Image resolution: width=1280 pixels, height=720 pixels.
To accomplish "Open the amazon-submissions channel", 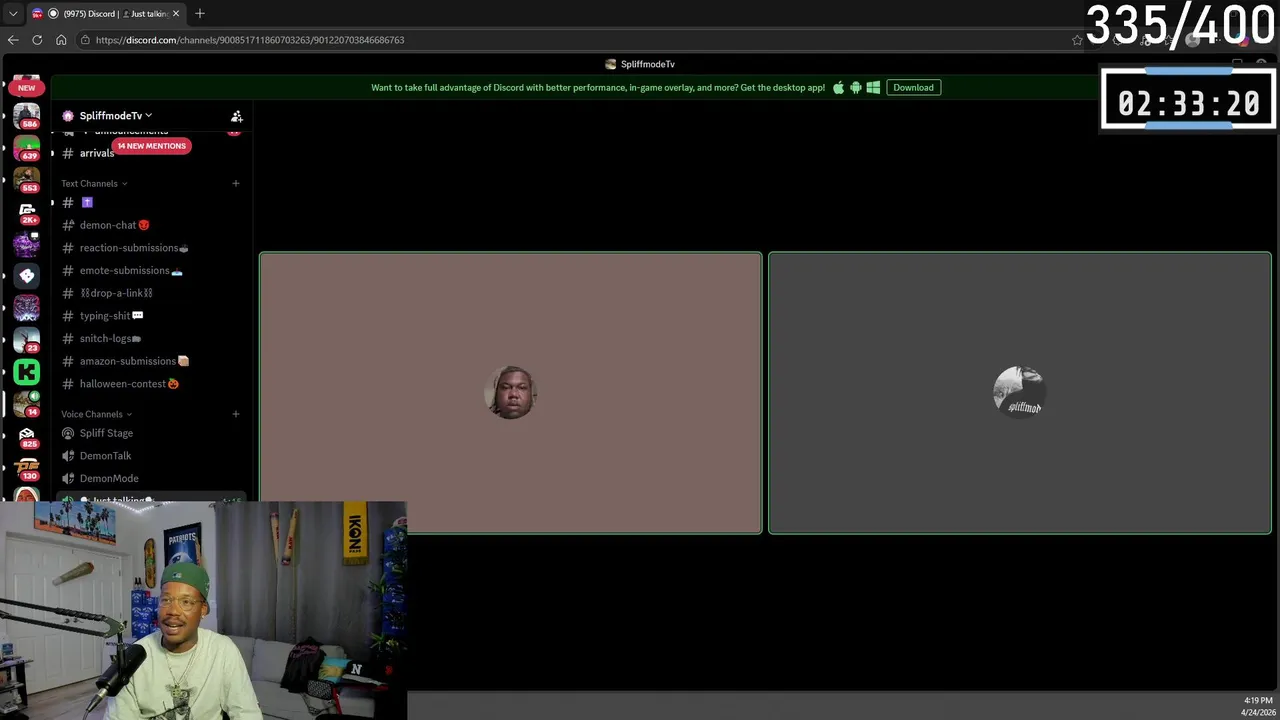I will (150, 361).
